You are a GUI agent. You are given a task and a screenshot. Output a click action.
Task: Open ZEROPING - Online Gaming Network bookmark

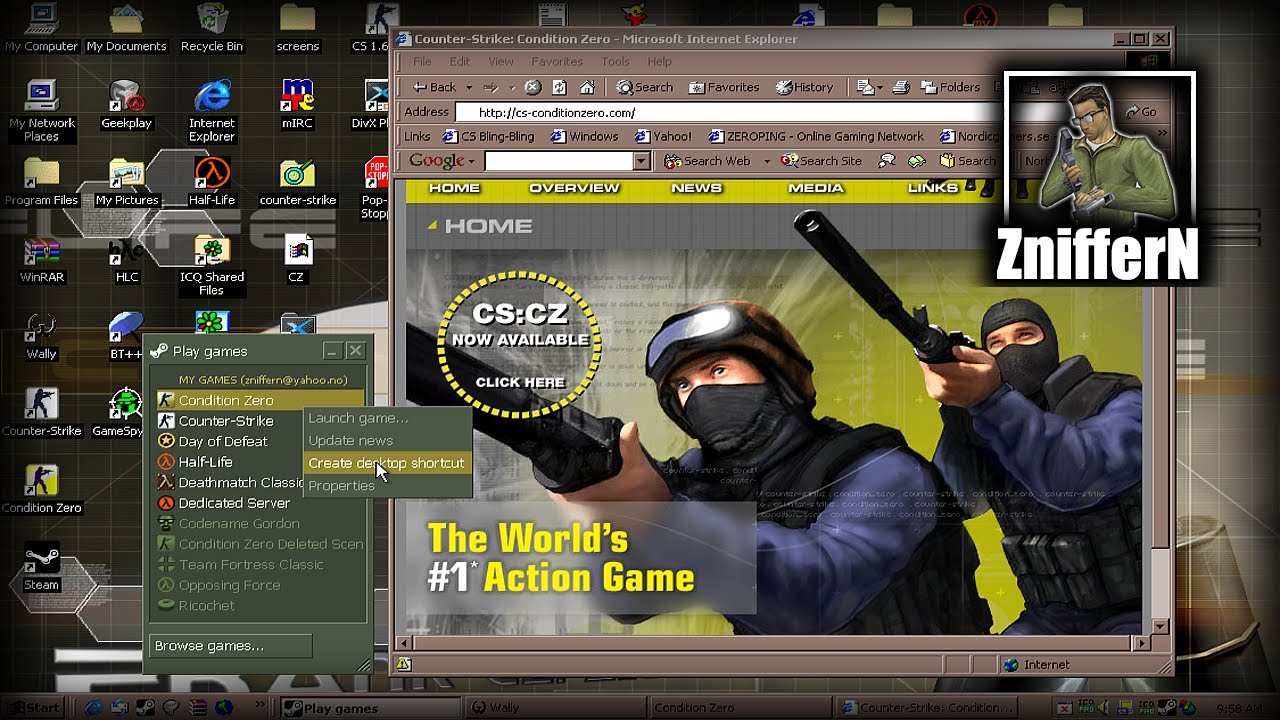pos(816,136)
